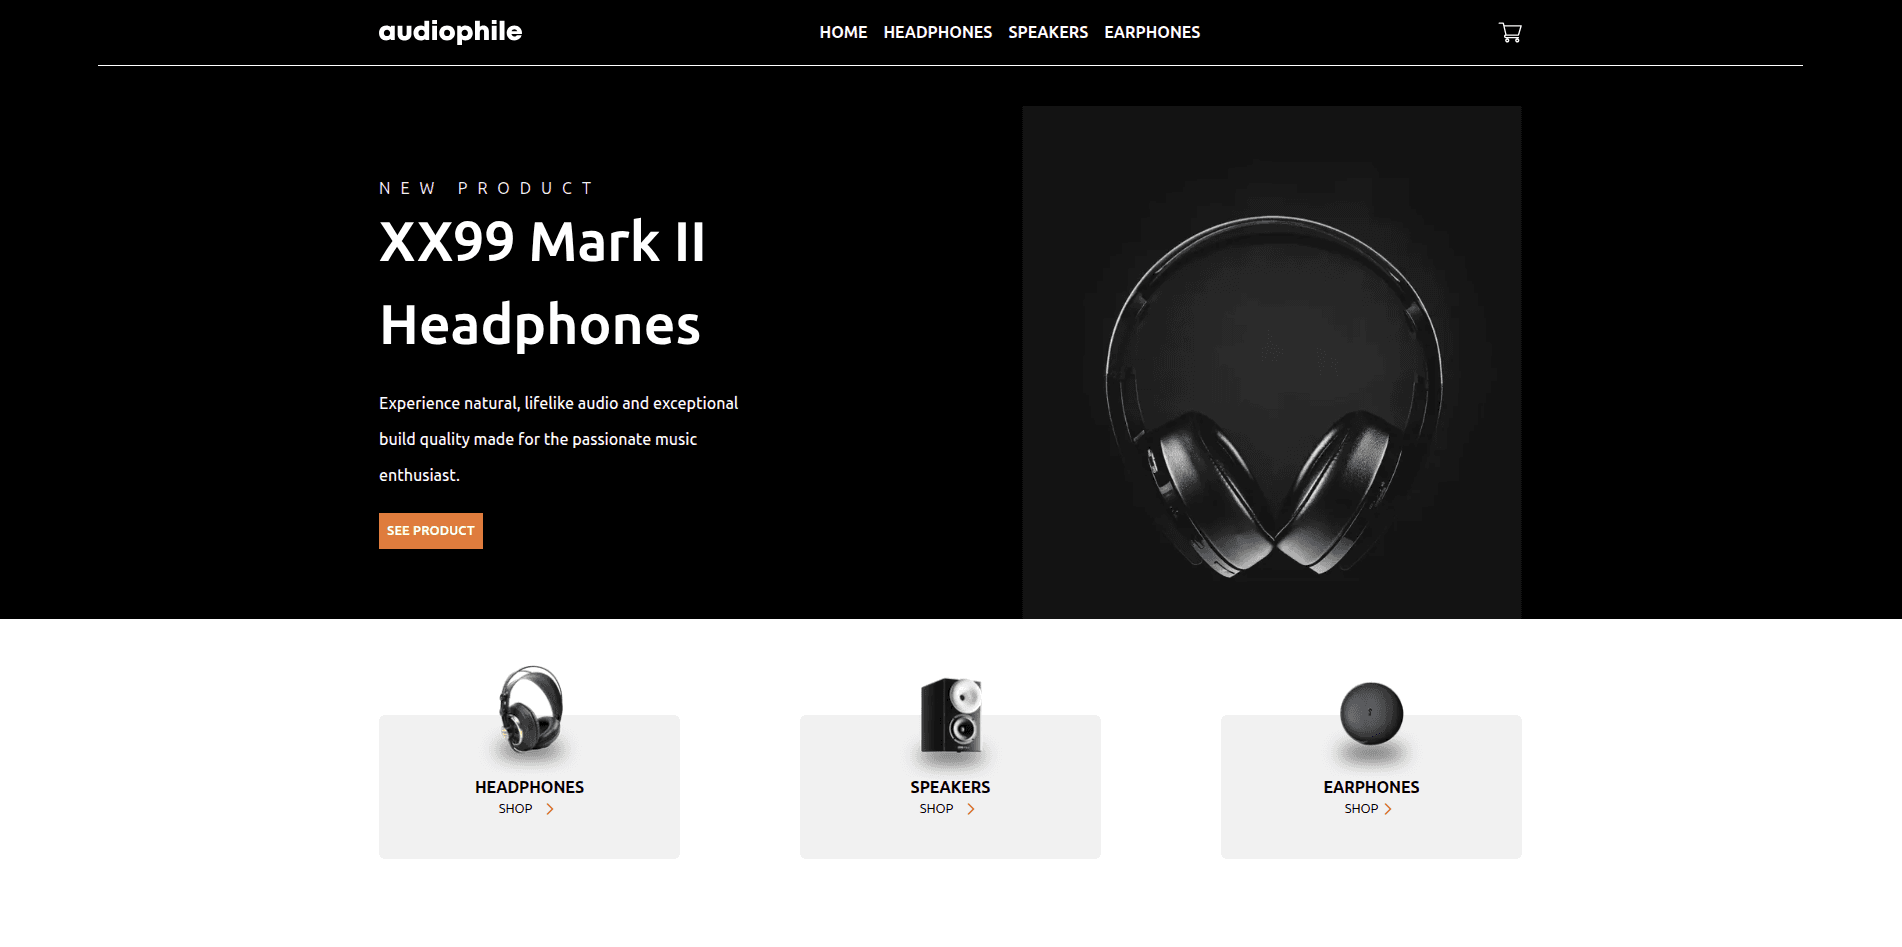Select the EARPHONES category card title
This screenshot has height=947, width=1902.
[1371, 787]
